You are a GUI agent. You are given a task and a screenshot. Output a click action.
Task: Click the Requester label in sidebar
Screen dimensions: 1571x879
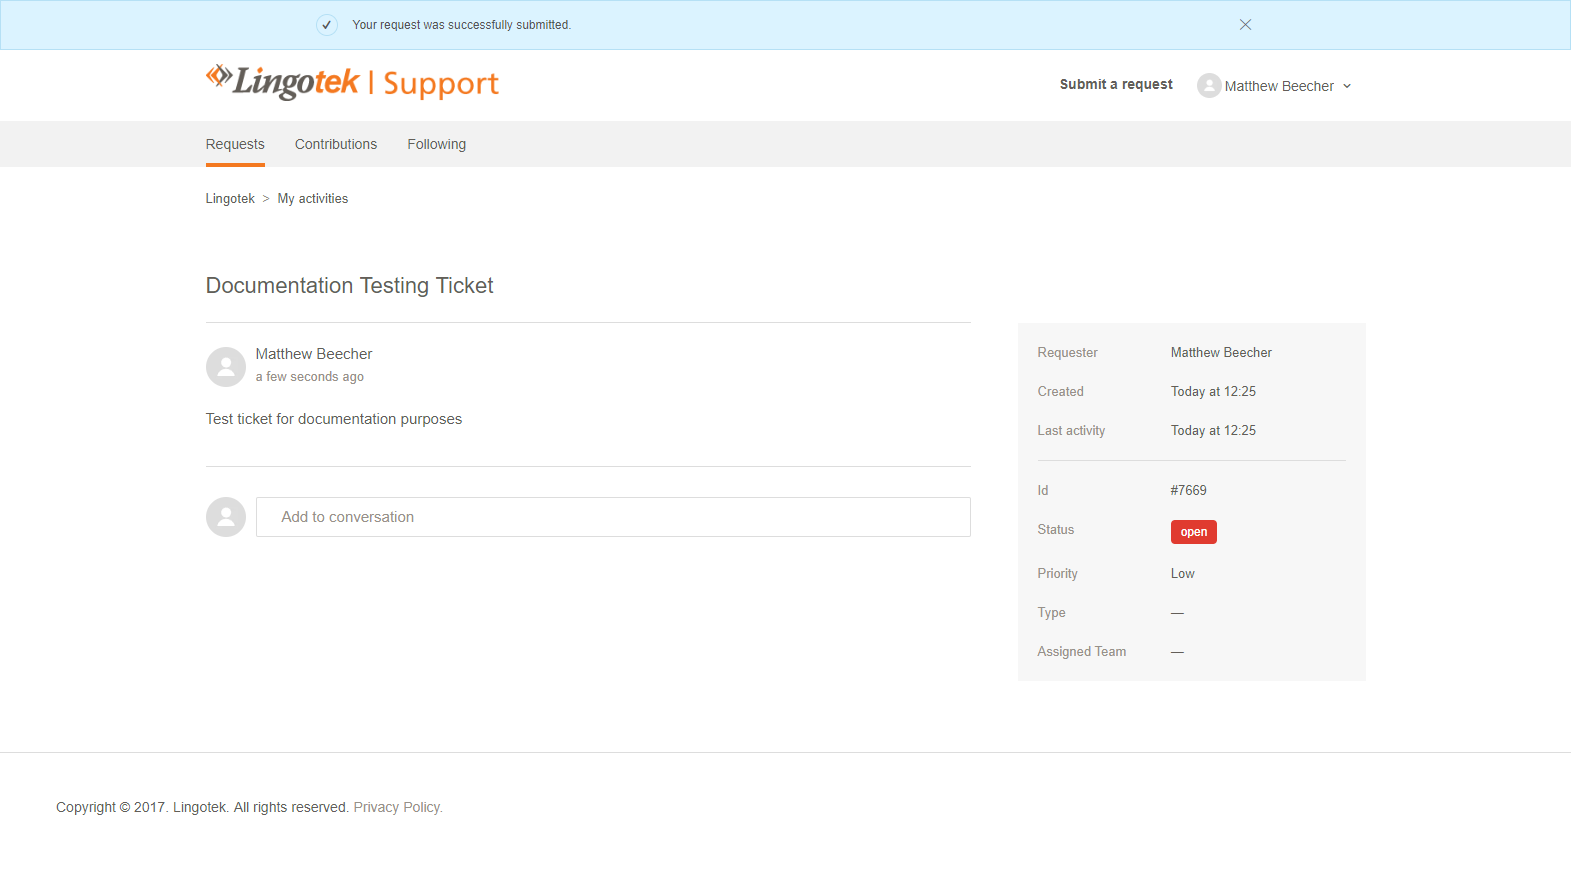[x=1067, y=353]
